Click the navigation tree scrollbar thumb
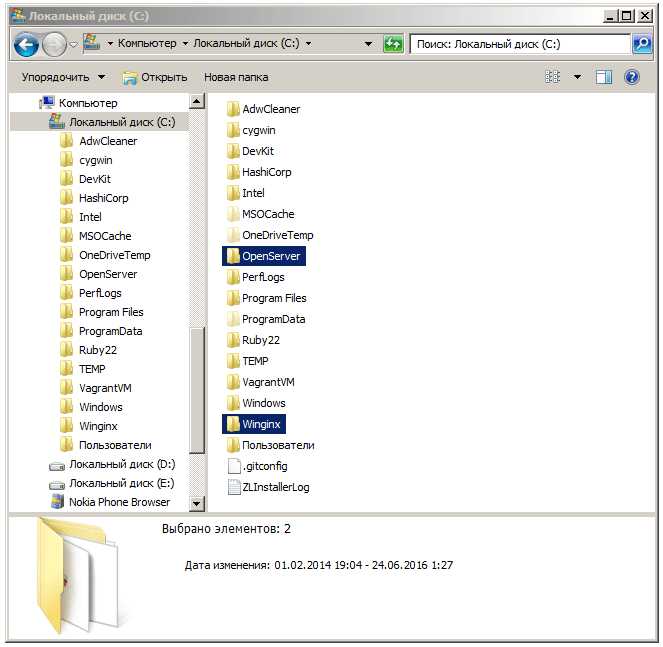The height and width of the screenshot is (647, 663). [x=197, y=390]
